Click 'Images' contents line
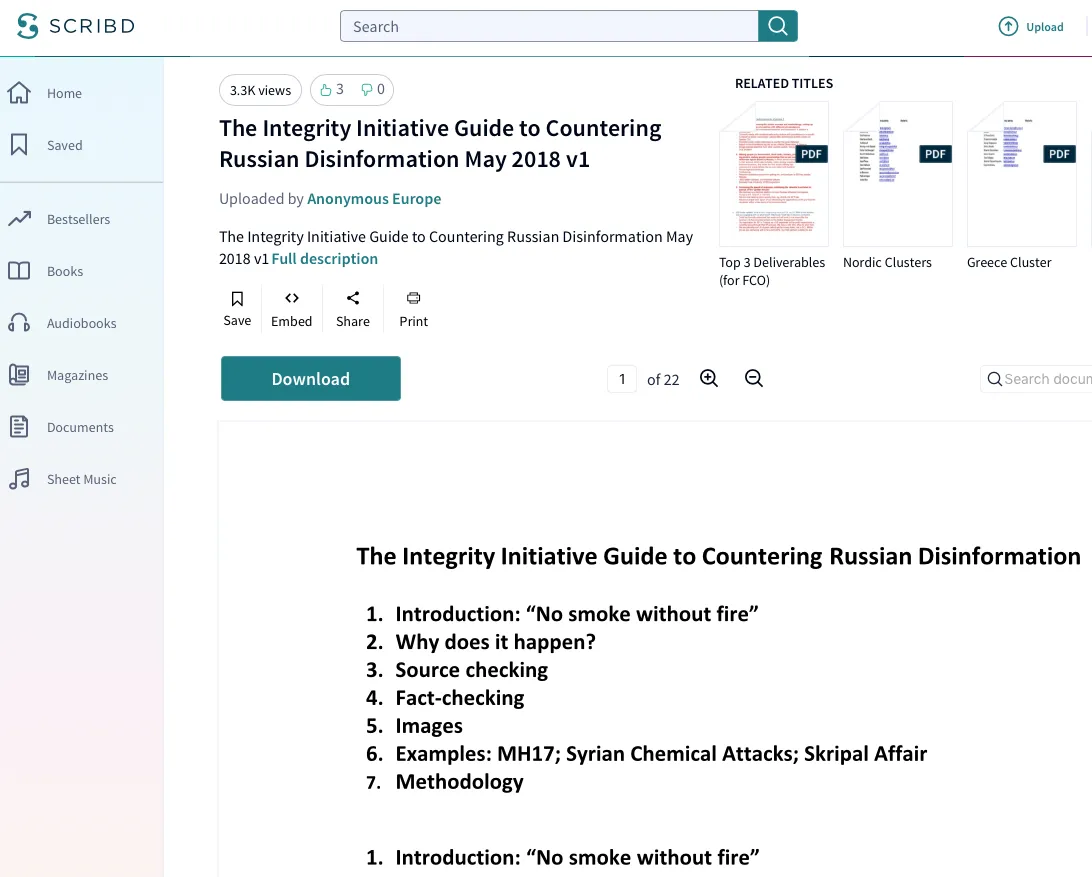This screenshot has height=877, width=1092. click(429, 726)
